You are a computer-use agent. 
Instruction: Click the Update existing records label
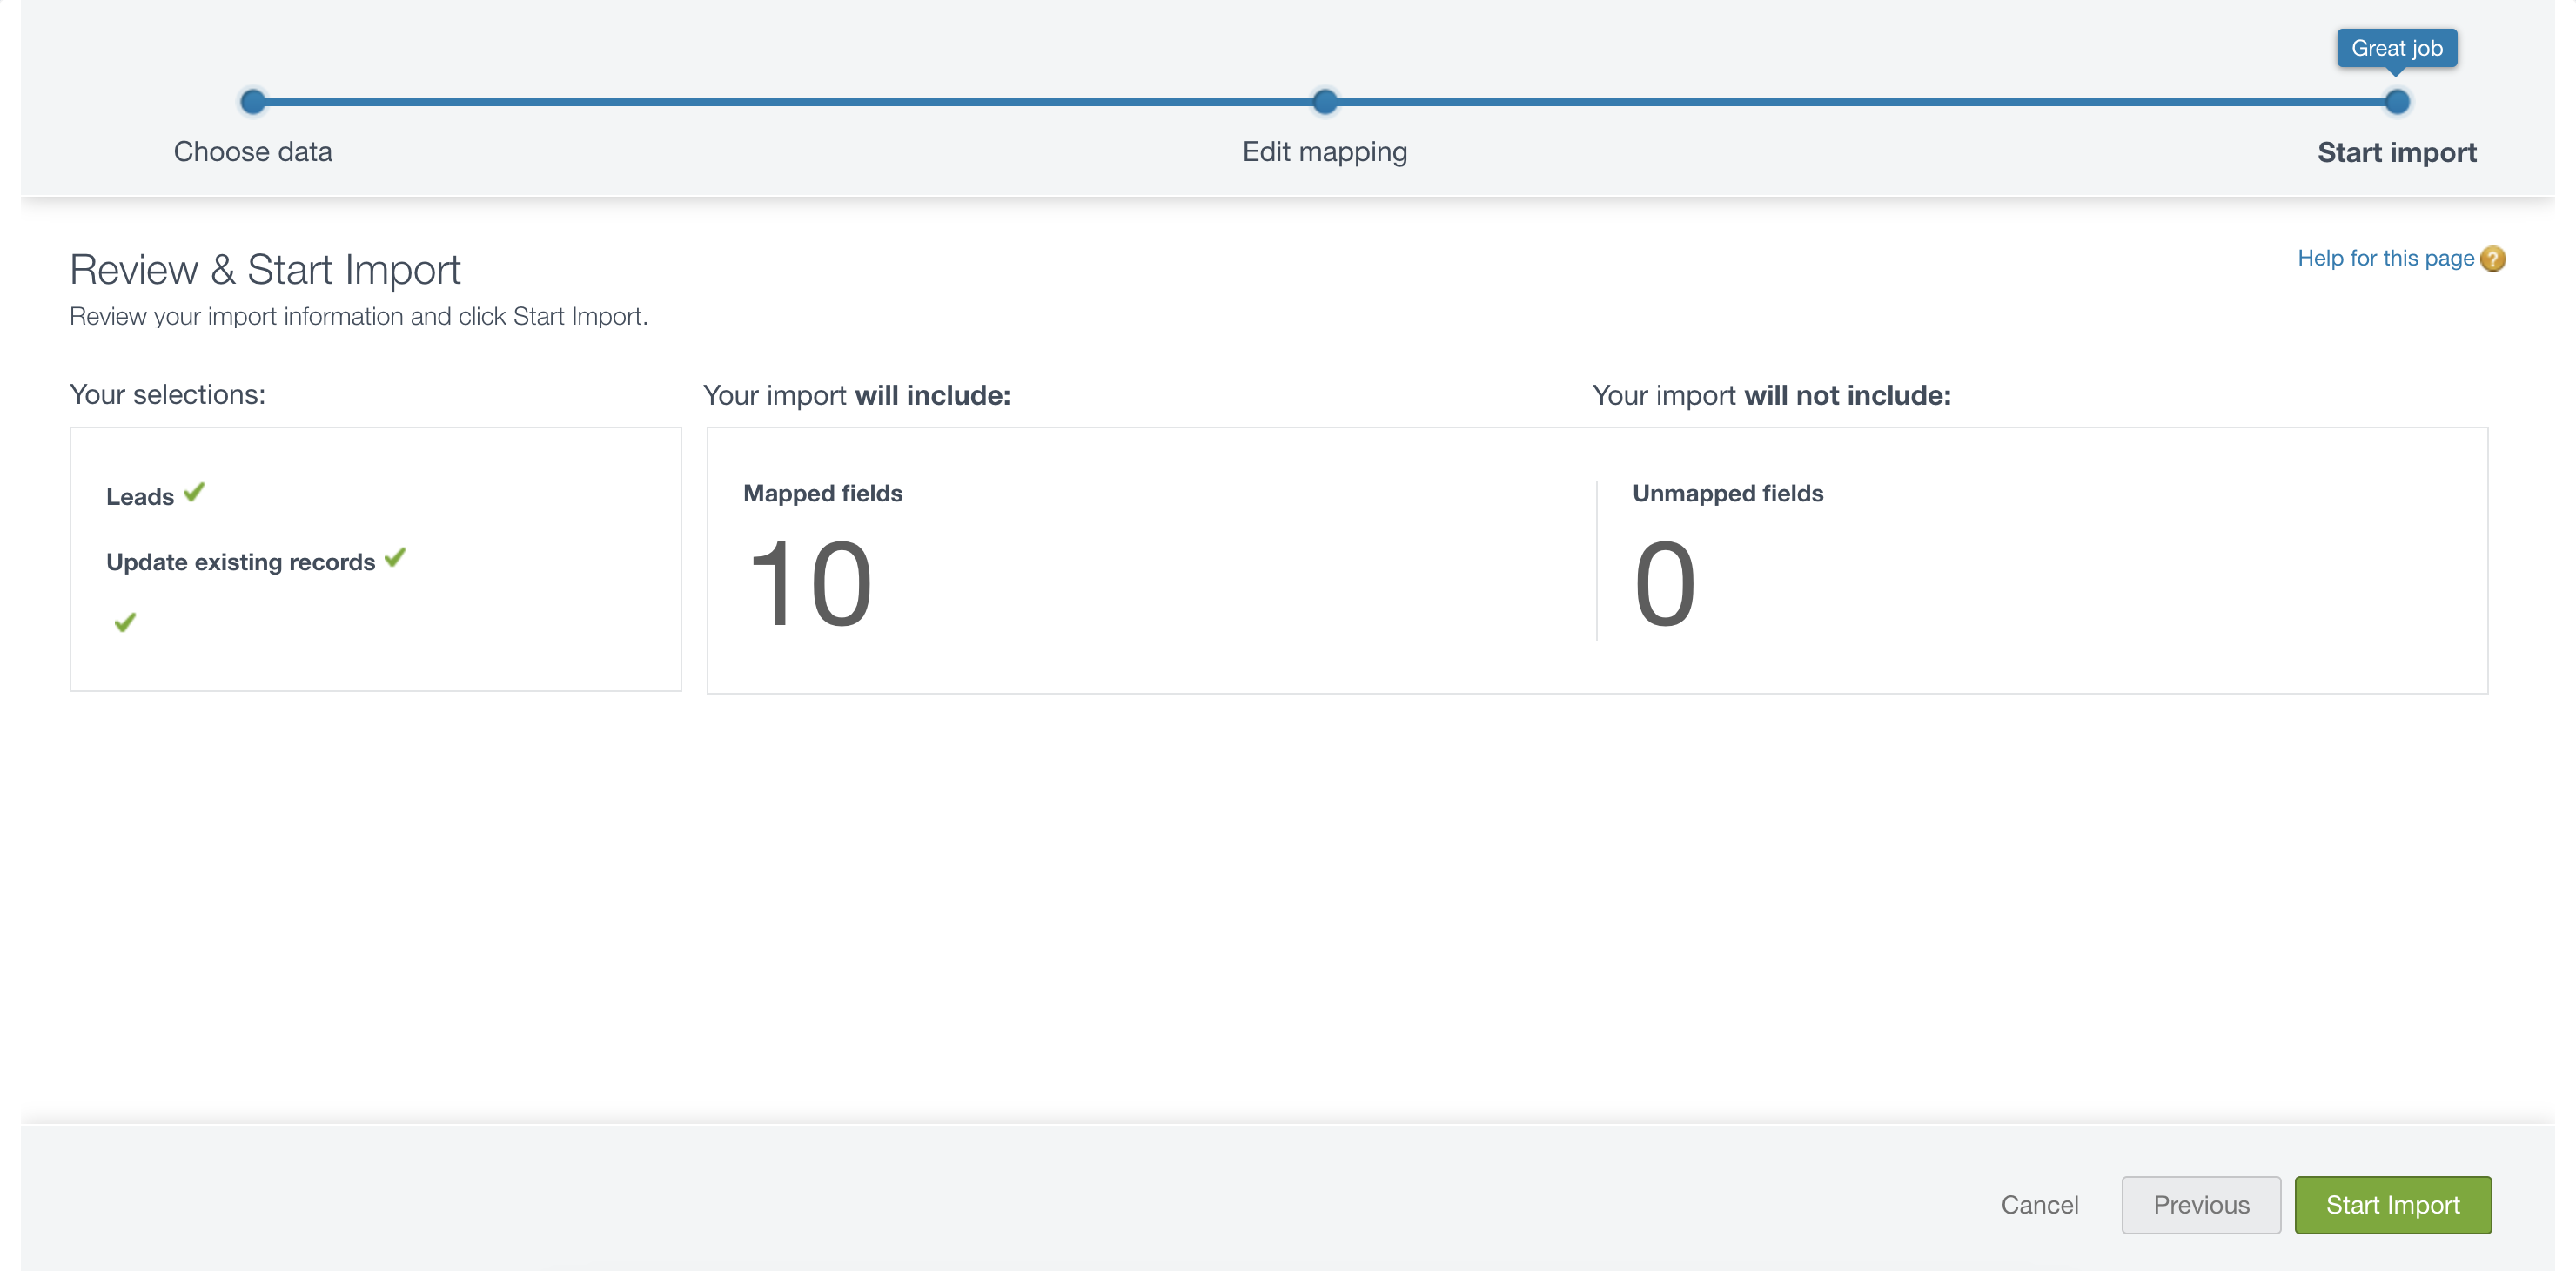(x=241, y=562)
